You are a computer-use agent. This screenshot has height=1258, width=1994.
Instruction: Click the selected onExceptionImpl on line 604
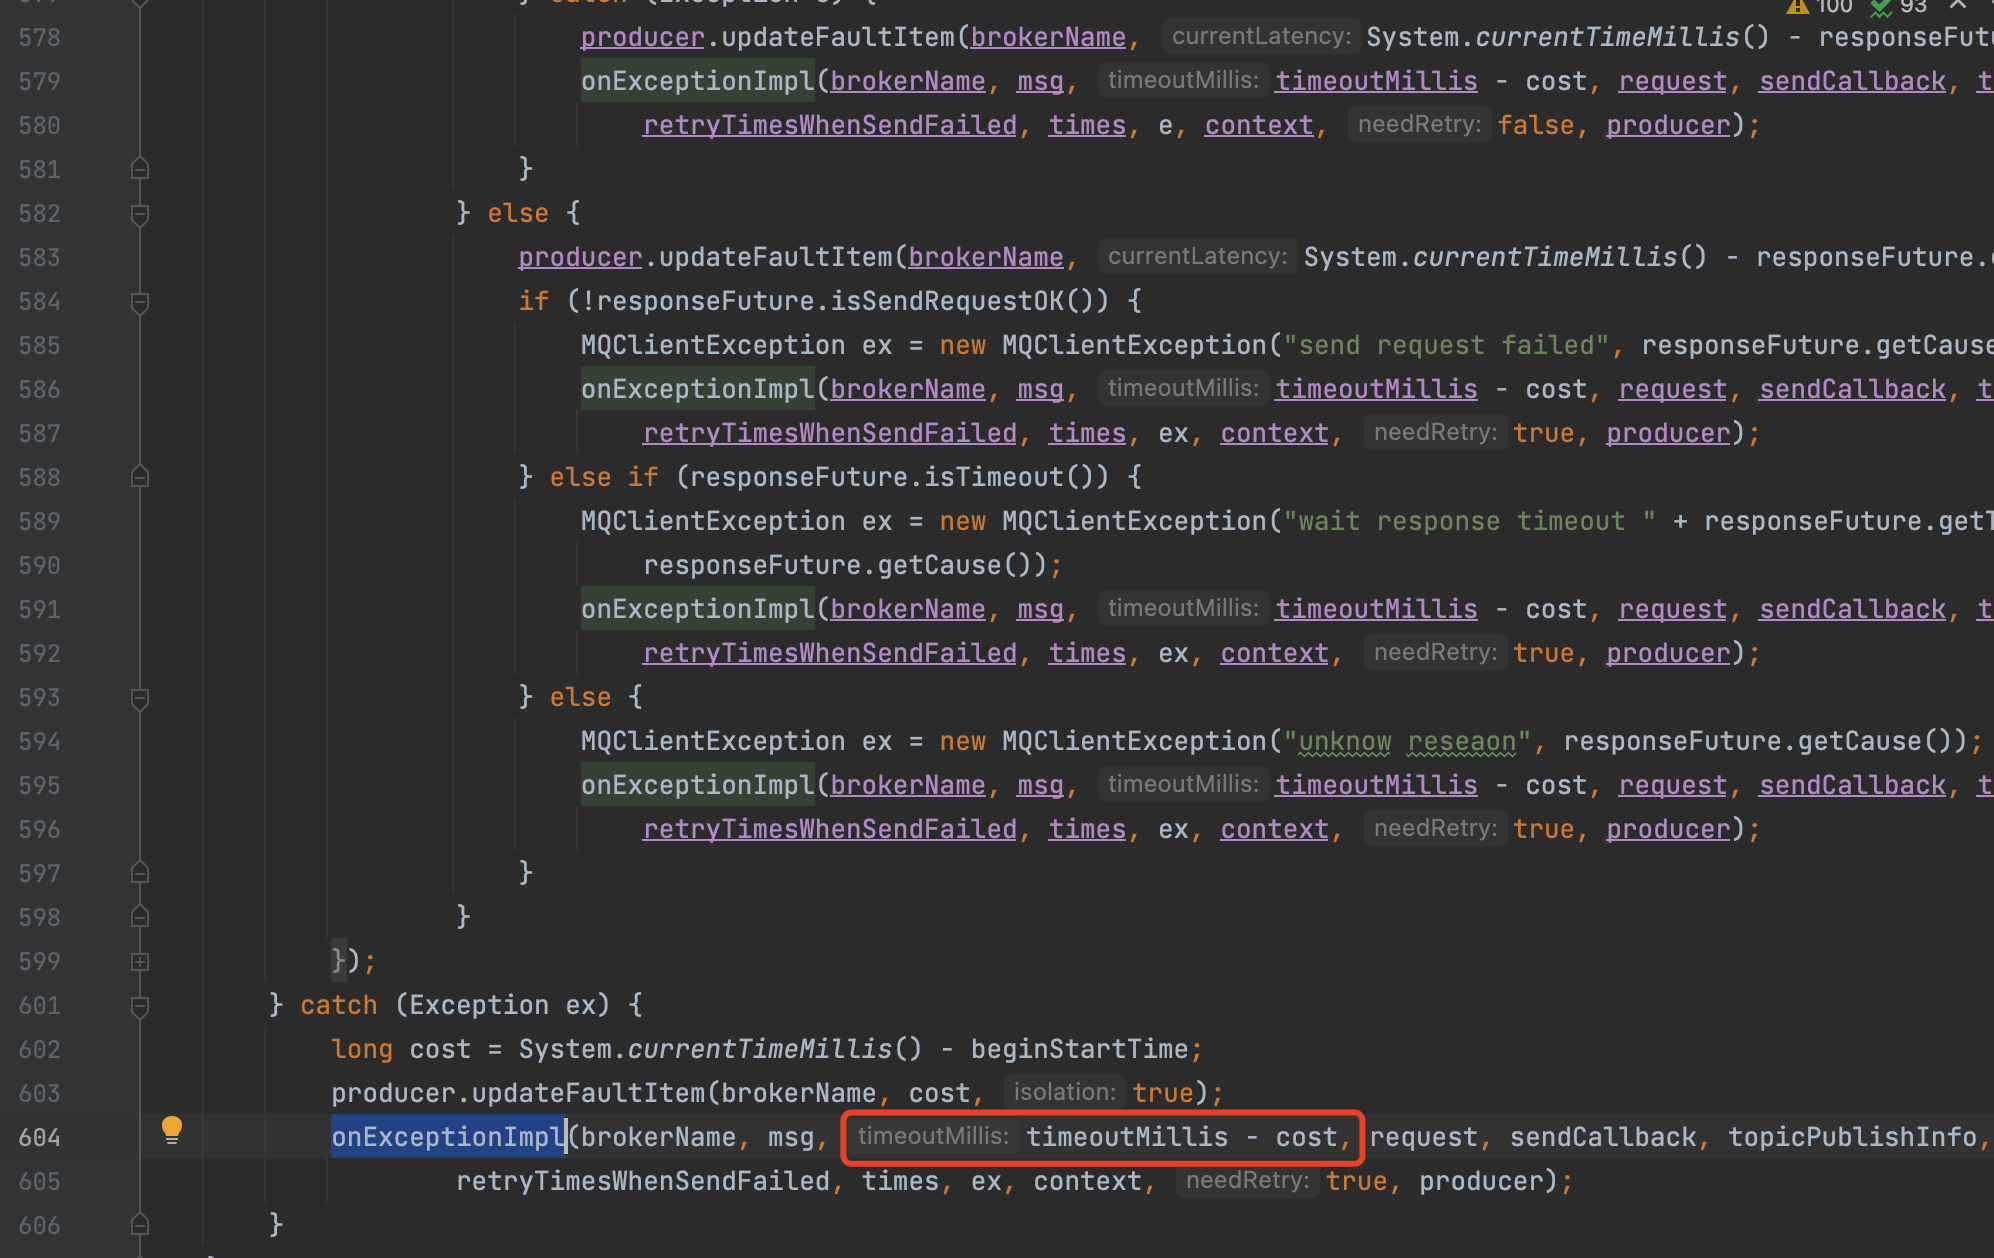click(x=448, y=1137)
